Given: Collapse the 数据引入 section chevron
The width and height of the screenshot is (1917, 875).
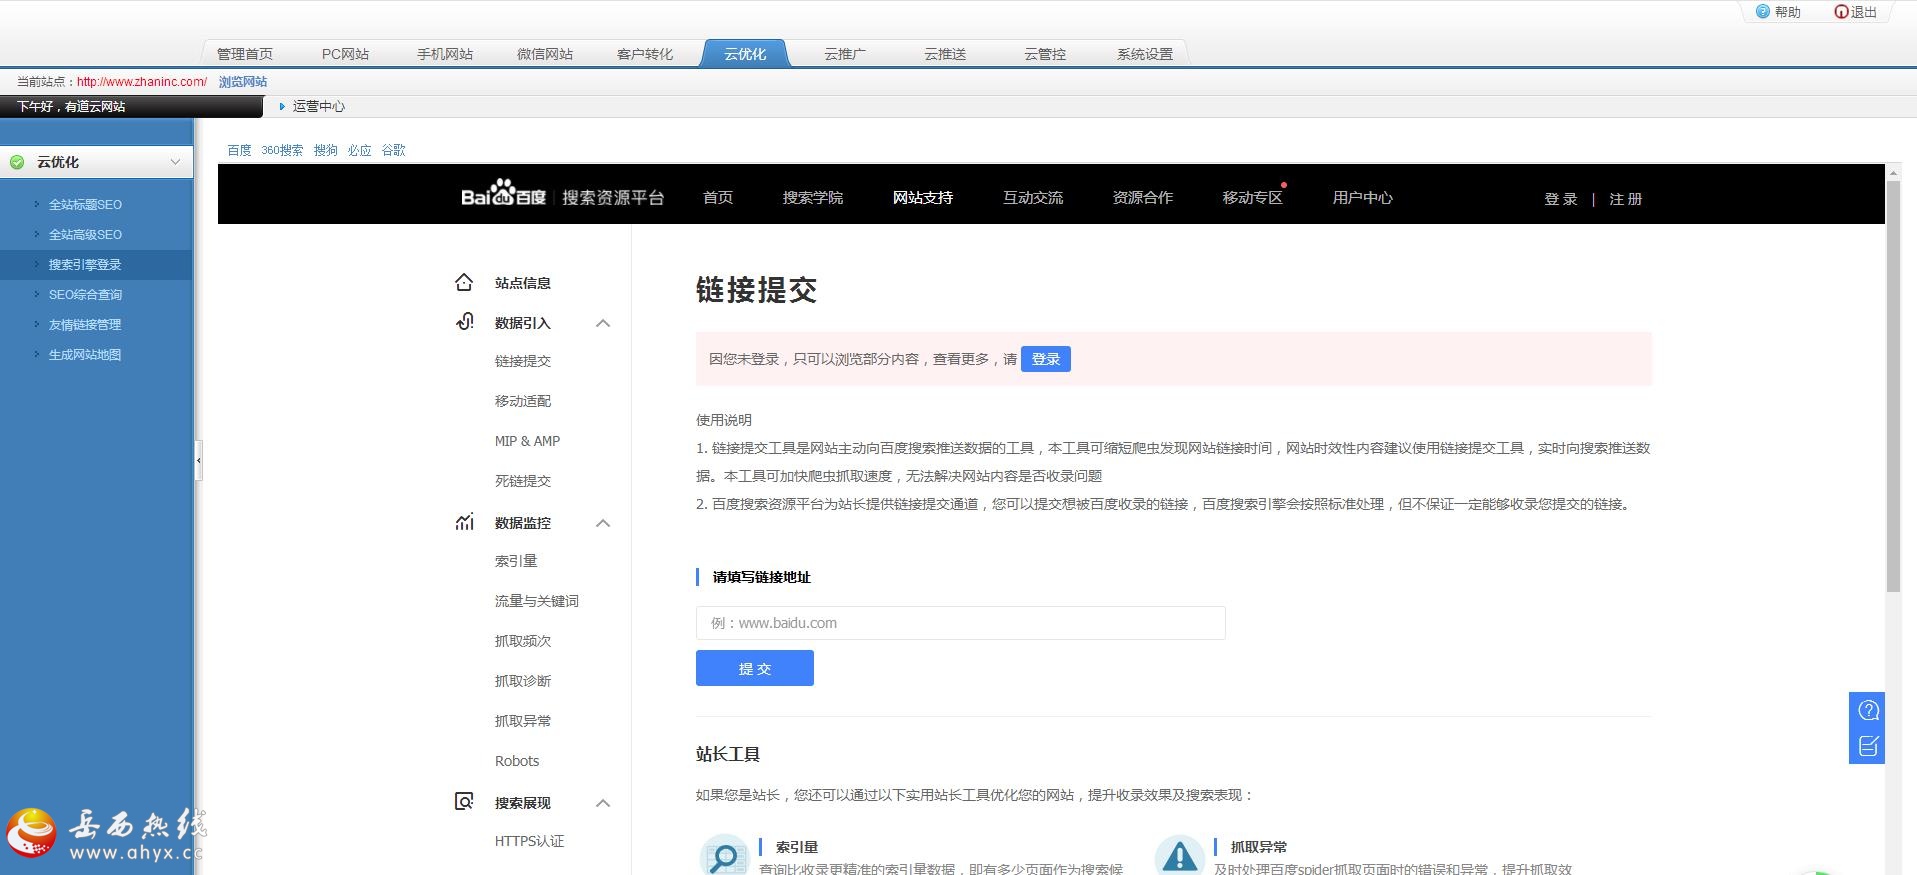Looking at the screenshot, I should pos(603,323).
